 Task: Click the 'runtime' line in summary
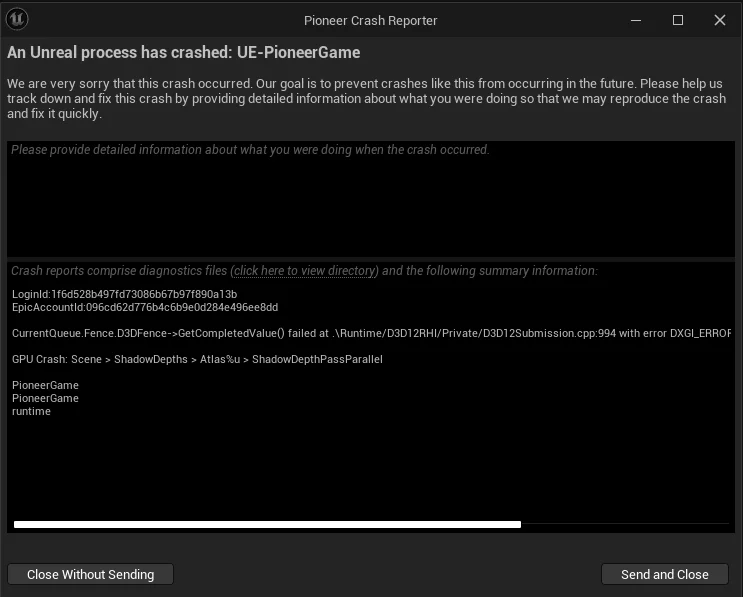pyautogui.click(x=31, y=411)
